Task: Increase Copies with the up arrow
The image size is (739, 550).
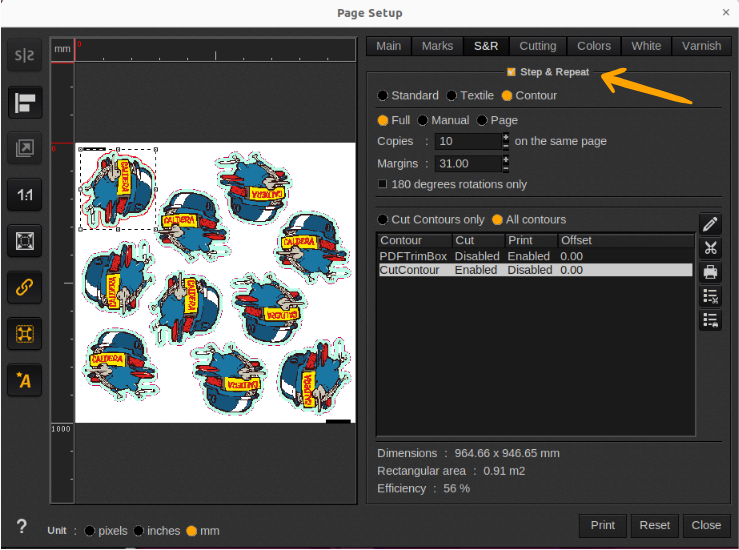Action: [x=506, y=137]
